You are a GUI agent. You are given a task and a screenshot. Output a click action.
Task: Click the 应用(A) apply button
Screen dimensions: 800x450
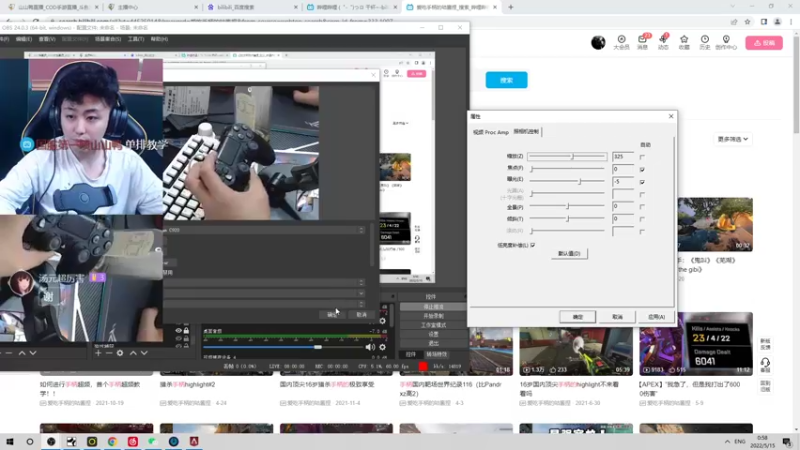[656, 317]
